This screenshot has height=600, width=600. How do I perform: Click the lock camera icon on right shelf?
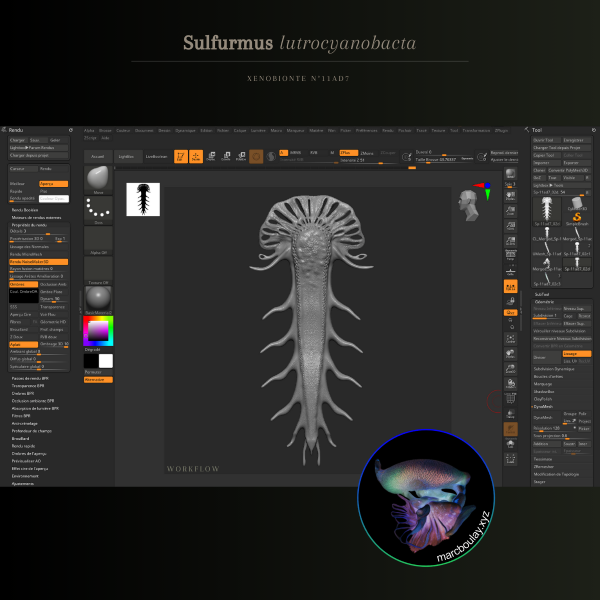[x=510, y=301]
